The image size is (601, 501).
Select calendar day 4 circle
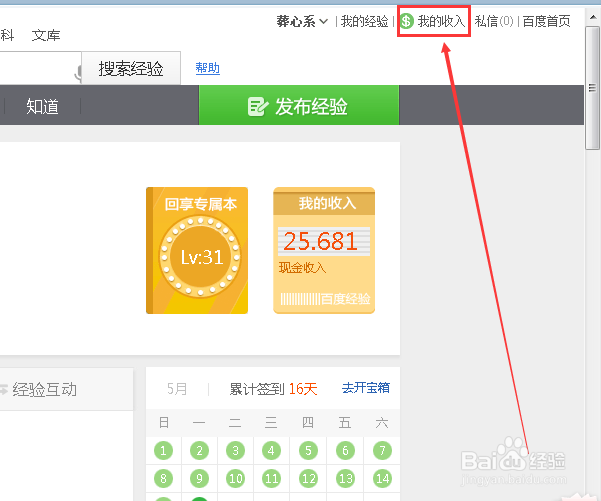click(x=271, y=450)
